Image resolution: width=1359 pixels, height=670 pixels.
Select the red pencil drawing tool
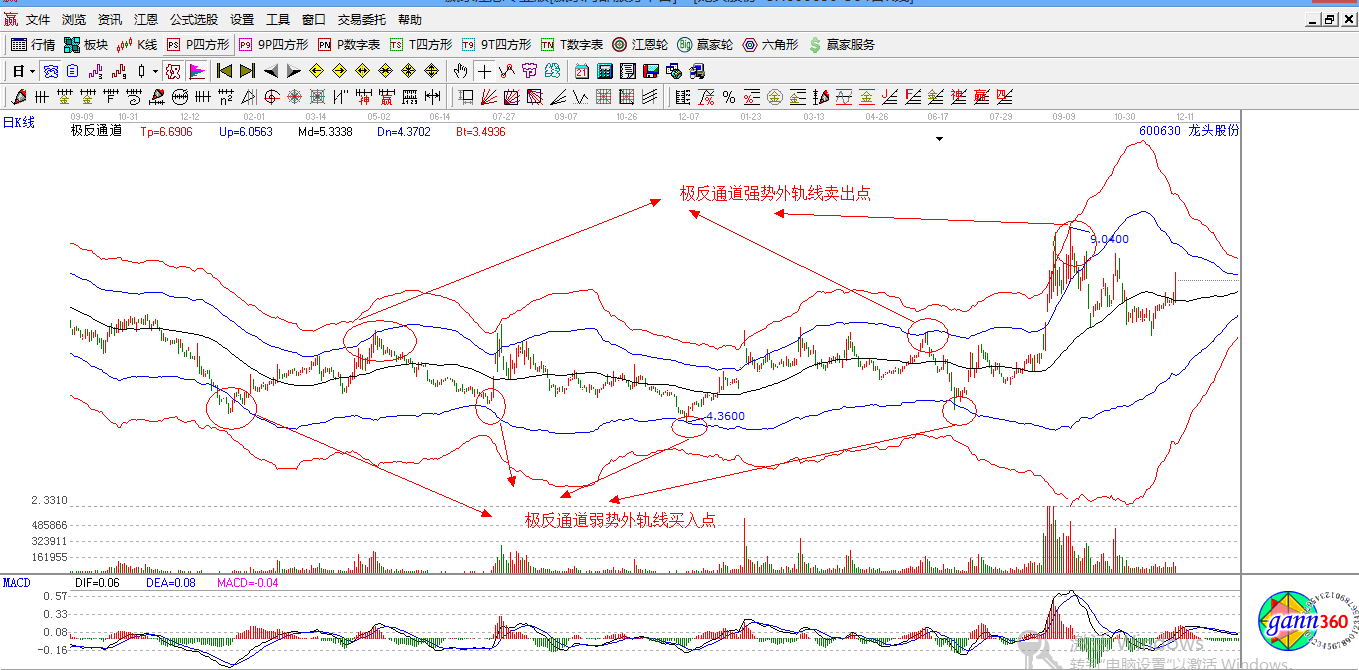coord(17,97)
